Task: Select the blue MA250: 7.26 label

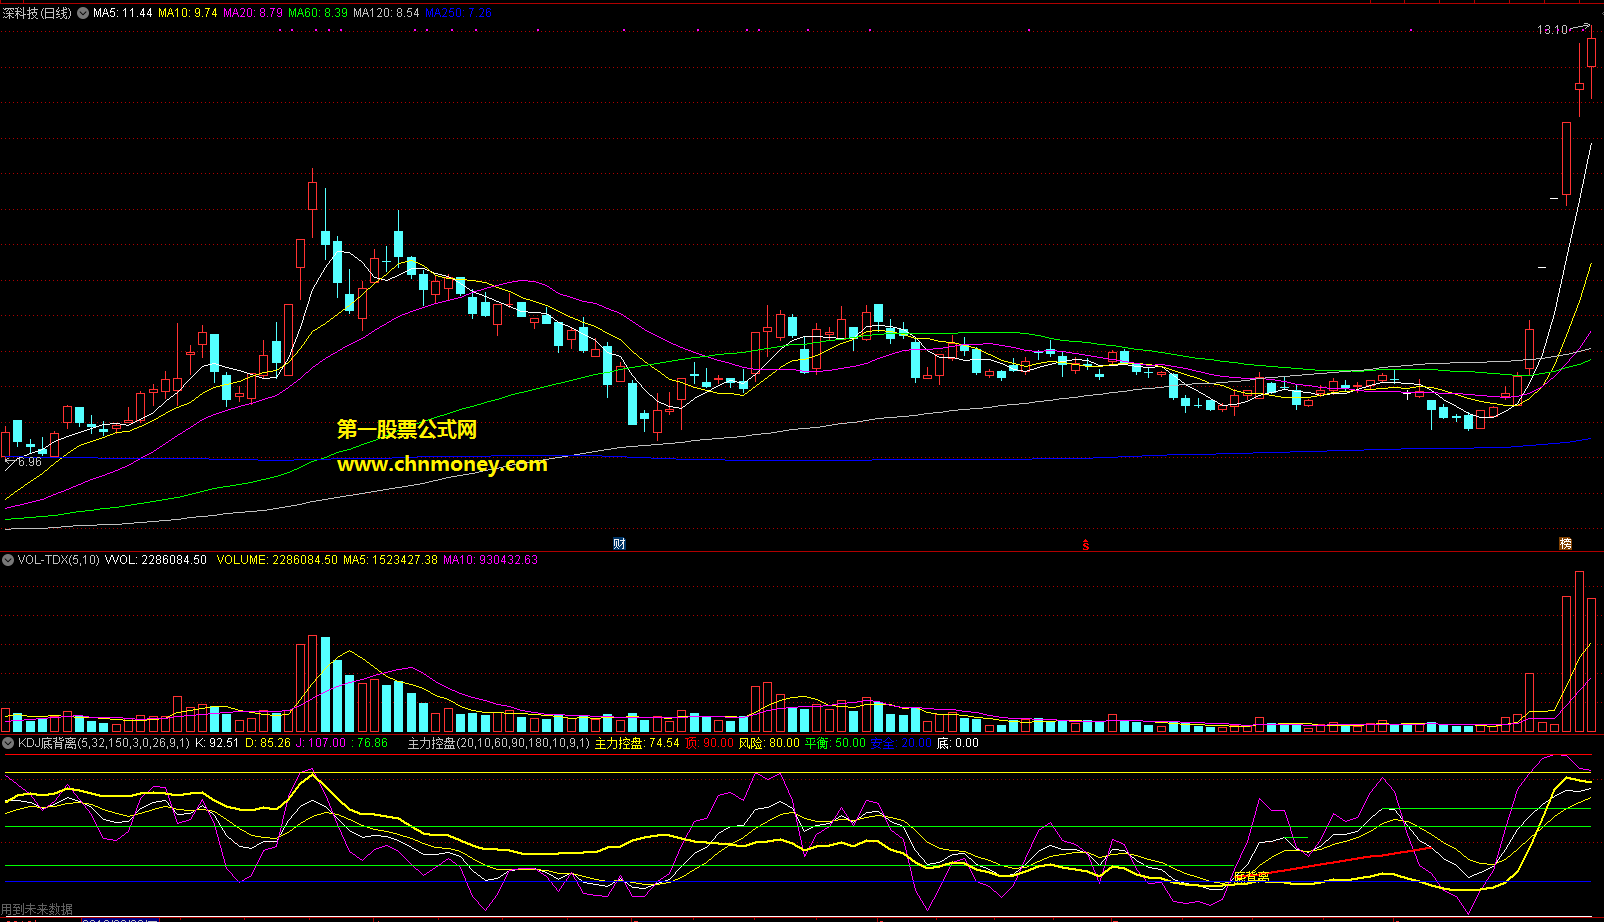Action: [458, 13]
